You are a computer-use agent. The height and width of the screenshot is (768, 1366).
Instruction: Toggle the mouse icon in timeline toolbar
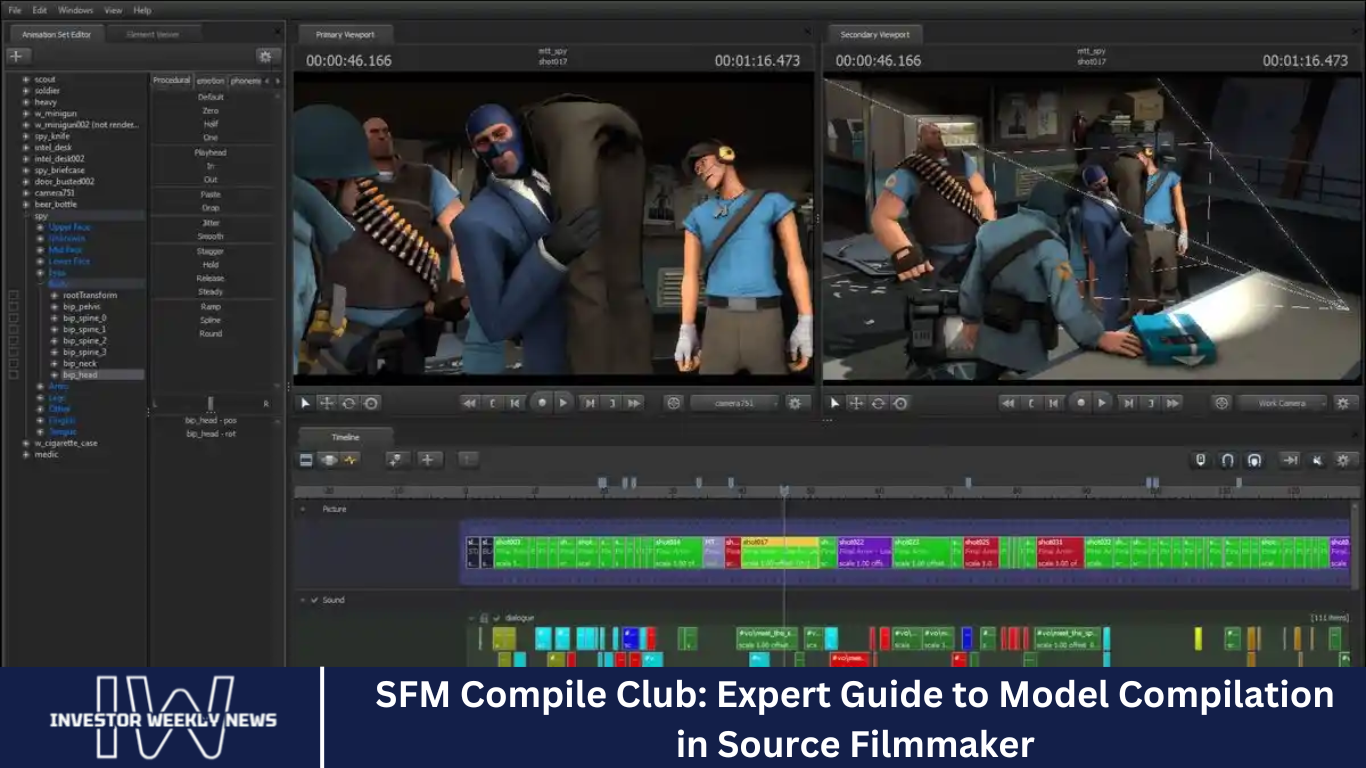pyautogui.click(x=1201, y=460)
